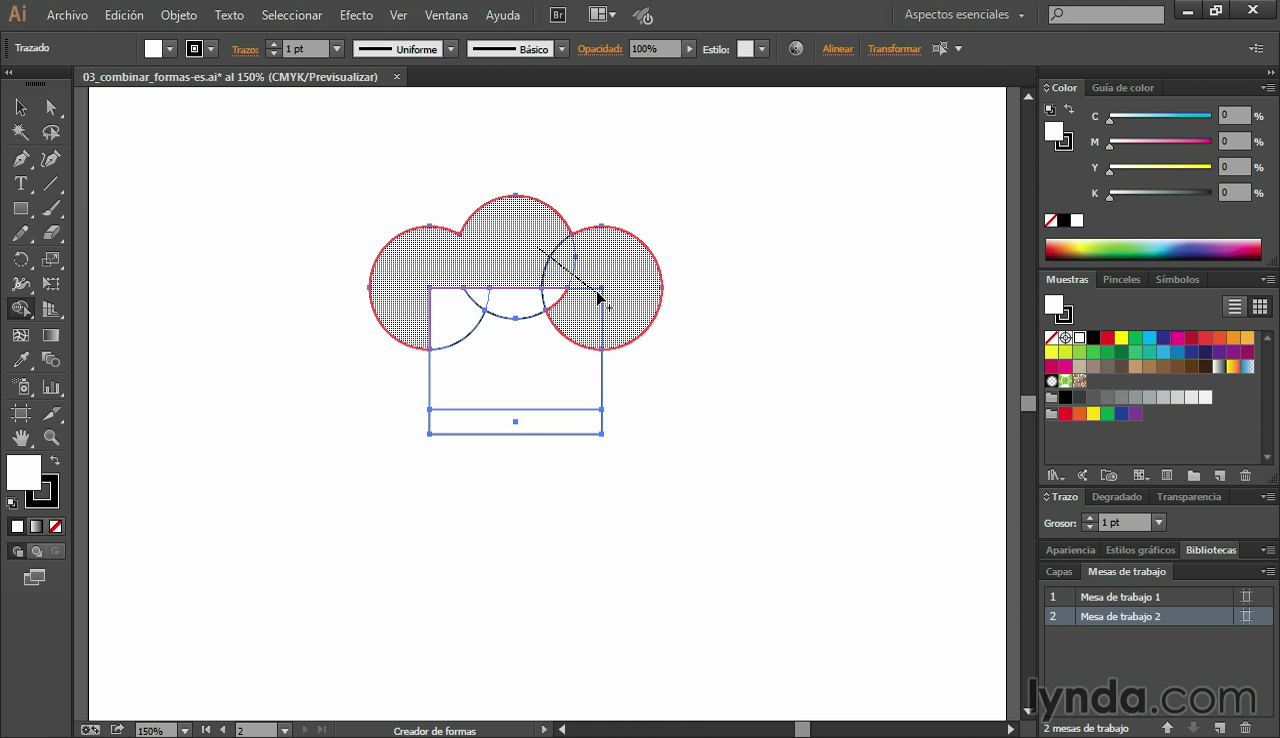Select the Artboard tool
The image size is (1280, 738).
[x=21, y=413]
